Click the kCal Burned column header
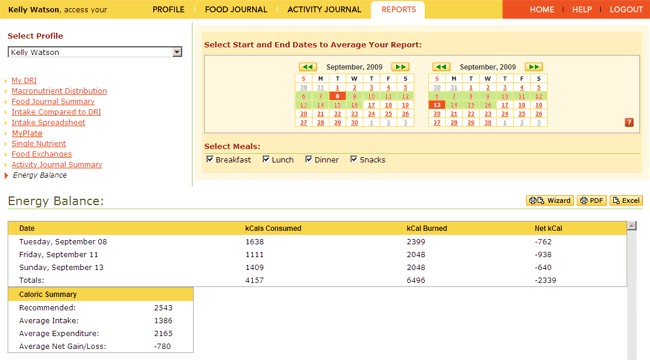 point(427,229)
